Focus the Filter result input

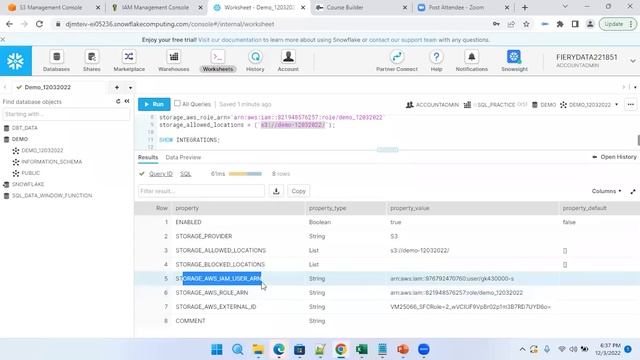click(x=201, y=191)
